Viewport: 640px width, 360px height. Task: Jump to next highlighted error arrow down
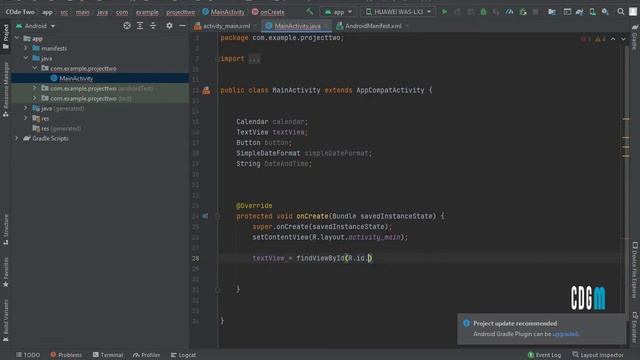point(623,39)
